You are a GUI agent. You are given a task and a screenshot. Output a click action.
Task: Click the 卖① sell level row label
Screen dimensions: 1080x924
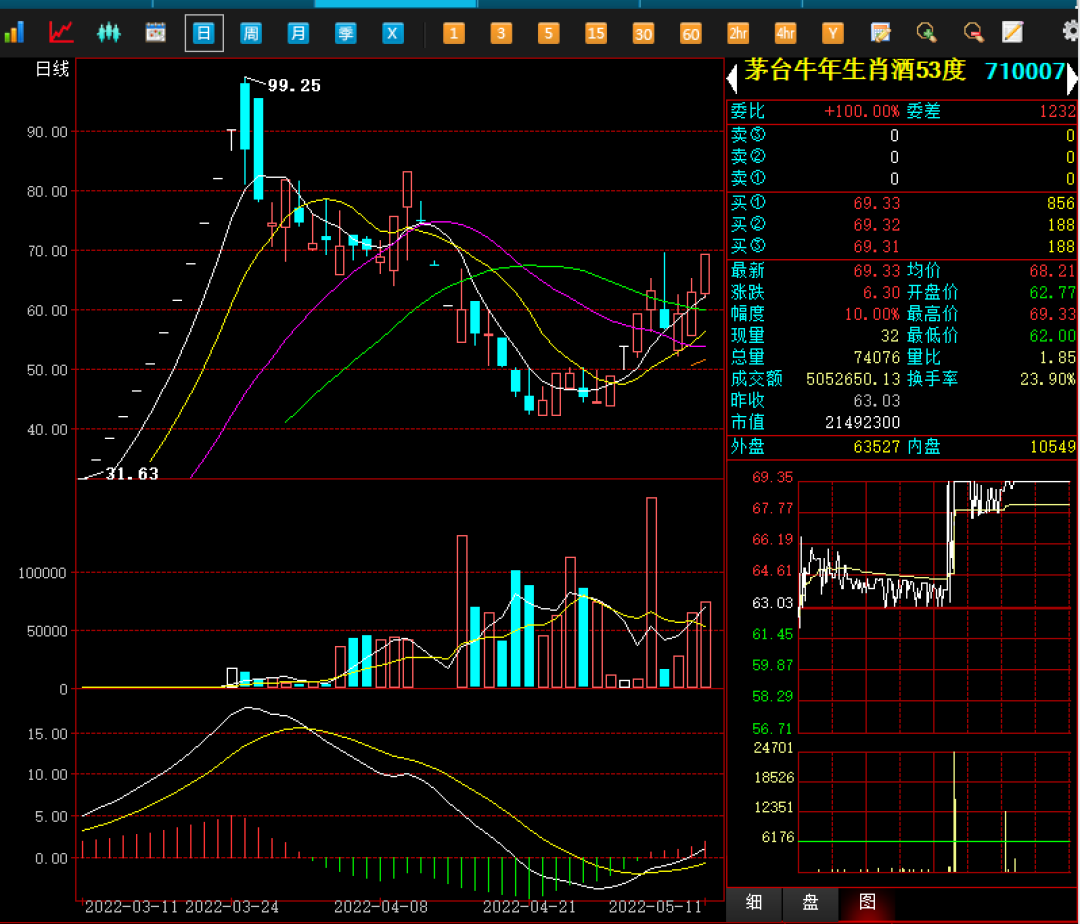click(x=748, y=178)
